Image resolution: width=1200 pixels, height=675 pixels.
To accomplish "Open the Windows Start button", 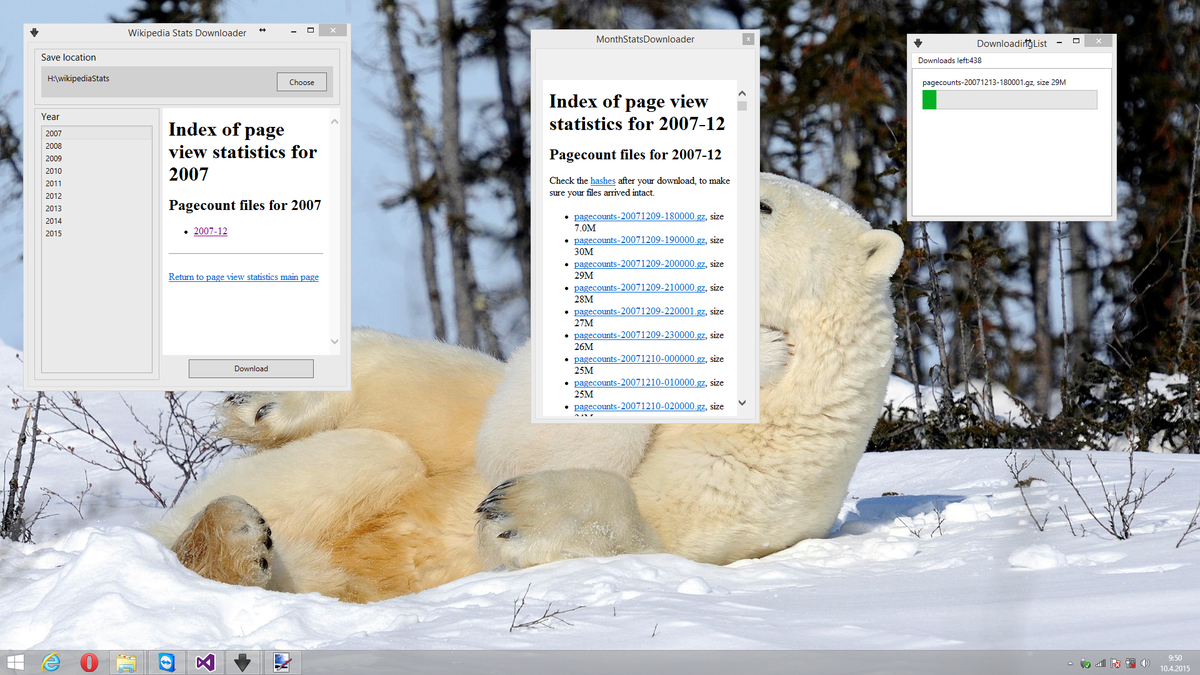I will (x=16, y=662).
